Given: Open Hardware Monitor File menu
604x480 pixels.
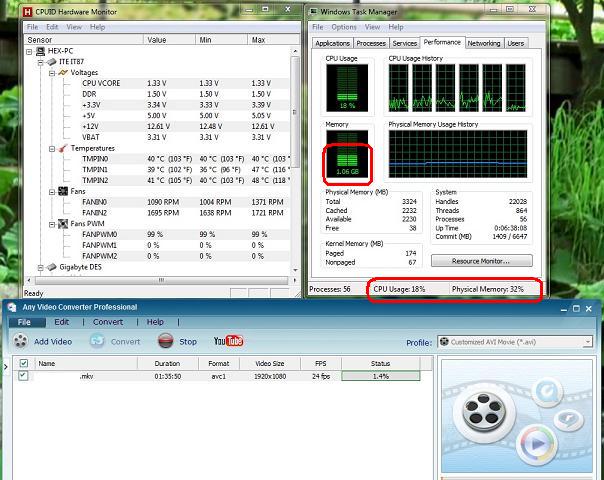Looking at the screenshot, I should point(32,27).
